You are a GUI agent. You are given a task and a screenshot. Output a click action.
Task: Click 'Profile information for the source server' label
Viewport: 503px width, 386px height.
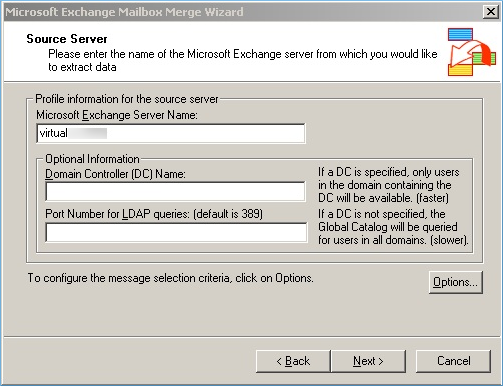pos(127,99)
